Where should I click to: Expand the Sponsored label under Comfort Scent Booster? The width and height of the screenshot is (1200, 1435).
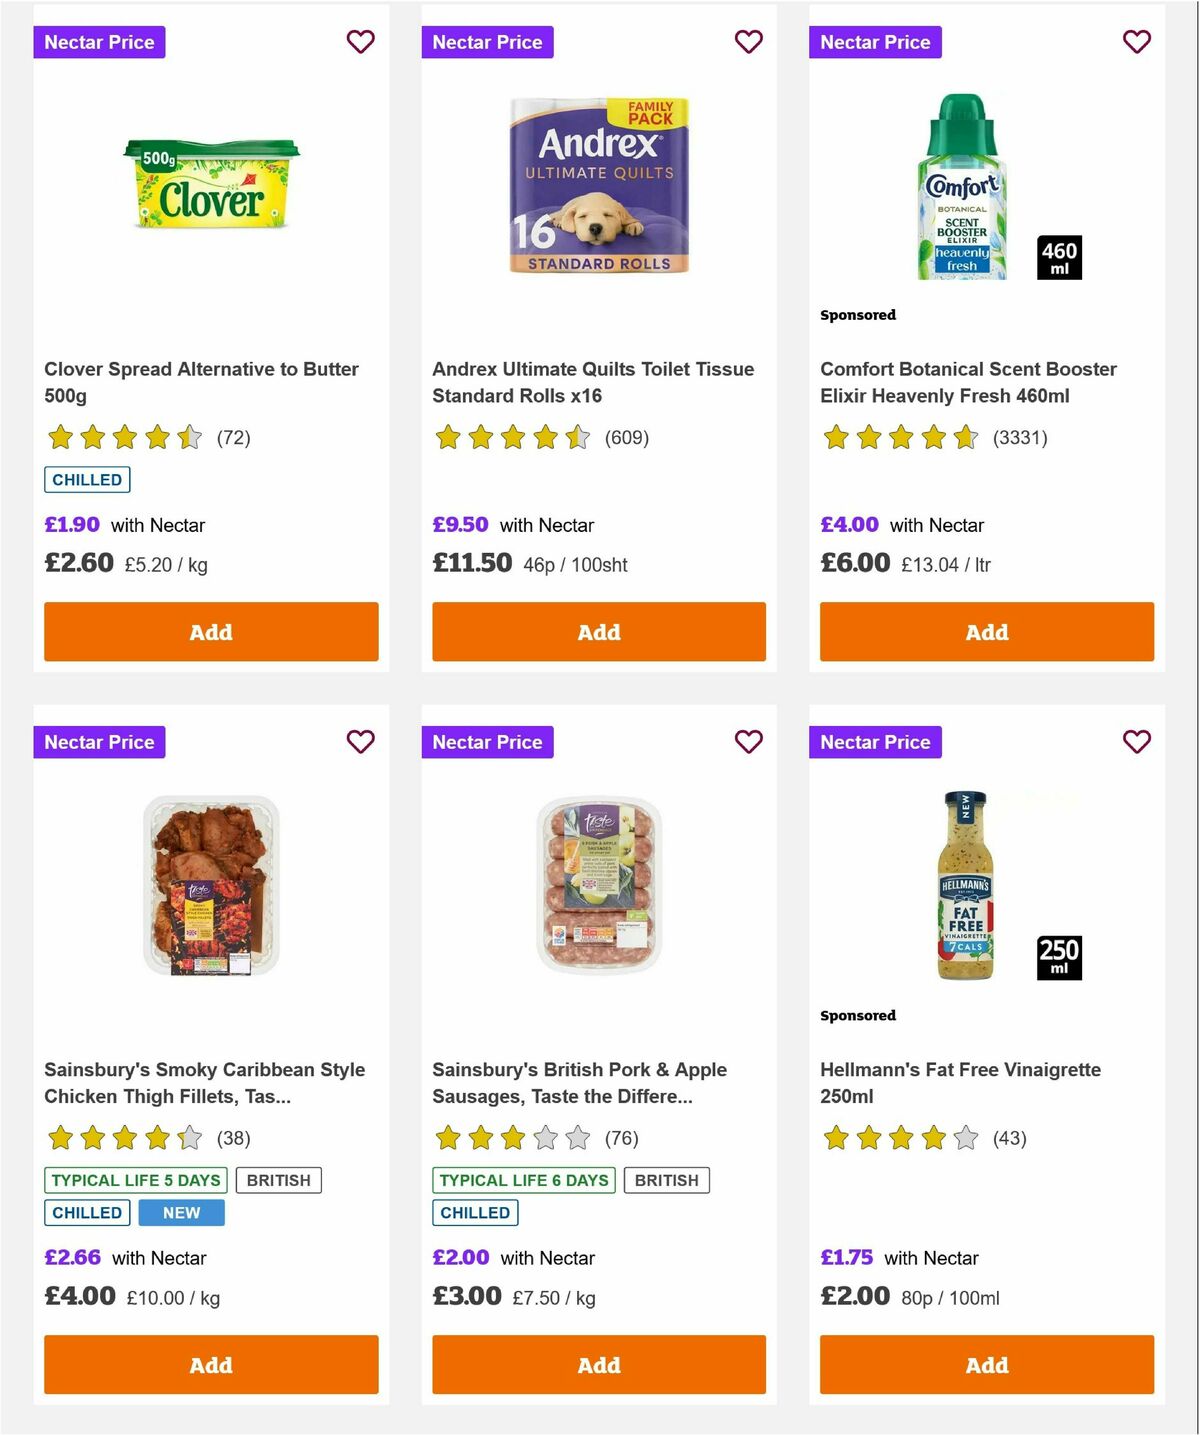click(857, 314)
